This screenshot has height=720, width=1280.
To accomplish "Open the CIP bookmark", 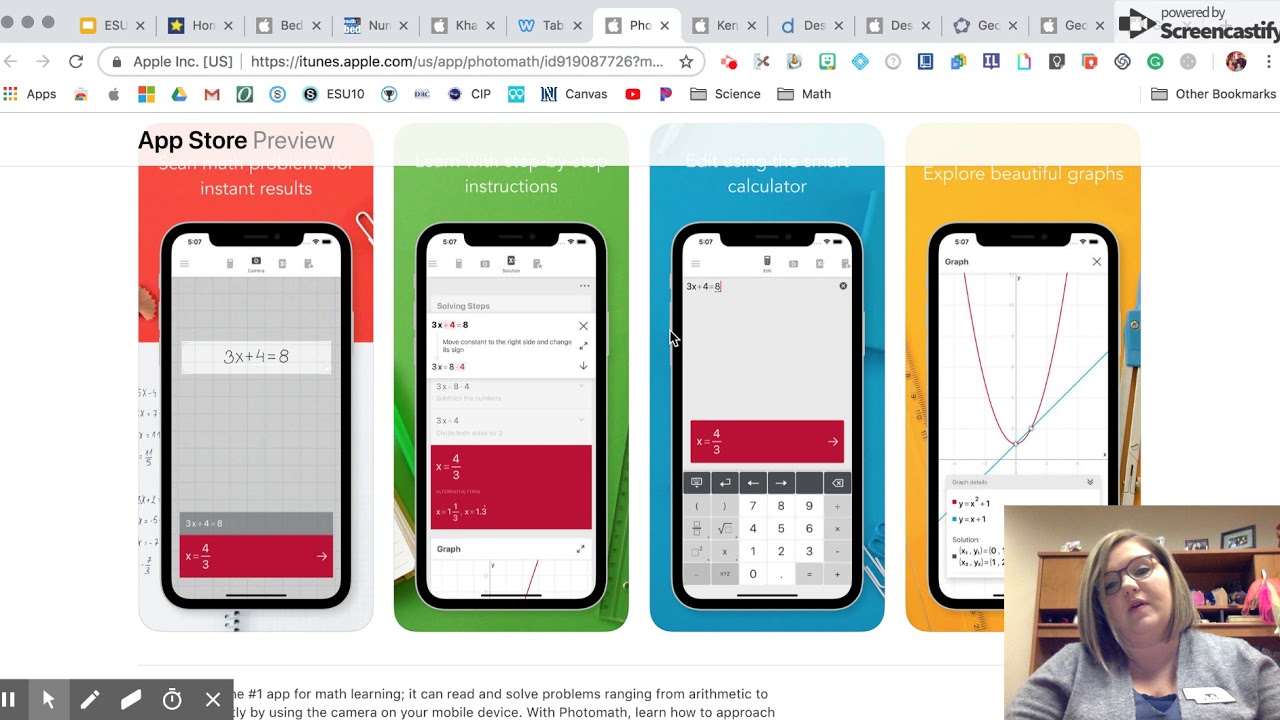I will (x=469, y=94).
